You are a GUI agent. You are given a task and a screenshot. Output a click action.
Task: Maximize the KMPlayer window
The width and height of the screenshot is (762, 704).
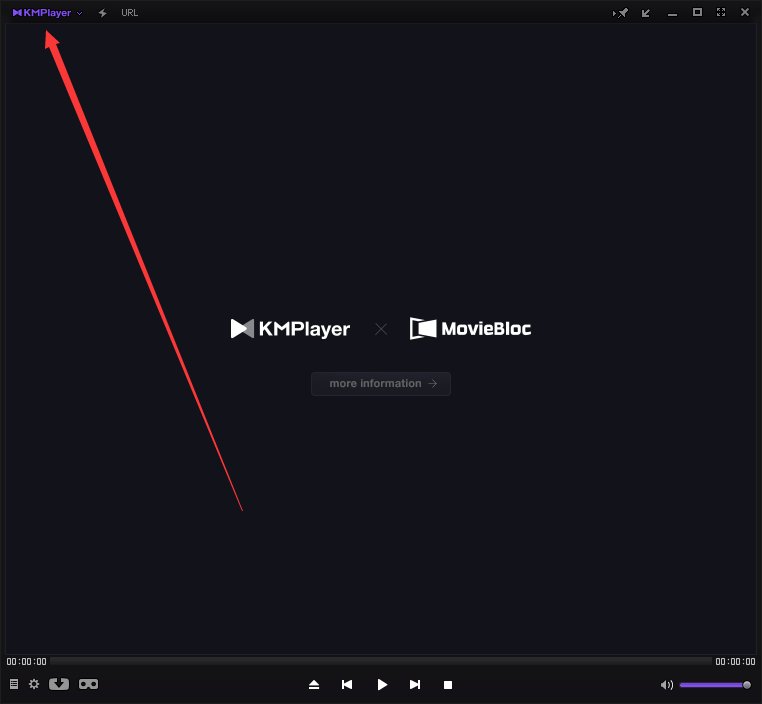pyautogui.click(x=697, y=13)
